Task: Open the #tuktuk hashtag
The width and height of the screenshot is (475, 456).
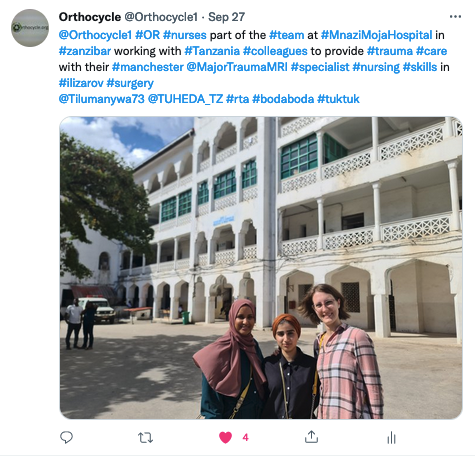Action: (x=338, y=99)
